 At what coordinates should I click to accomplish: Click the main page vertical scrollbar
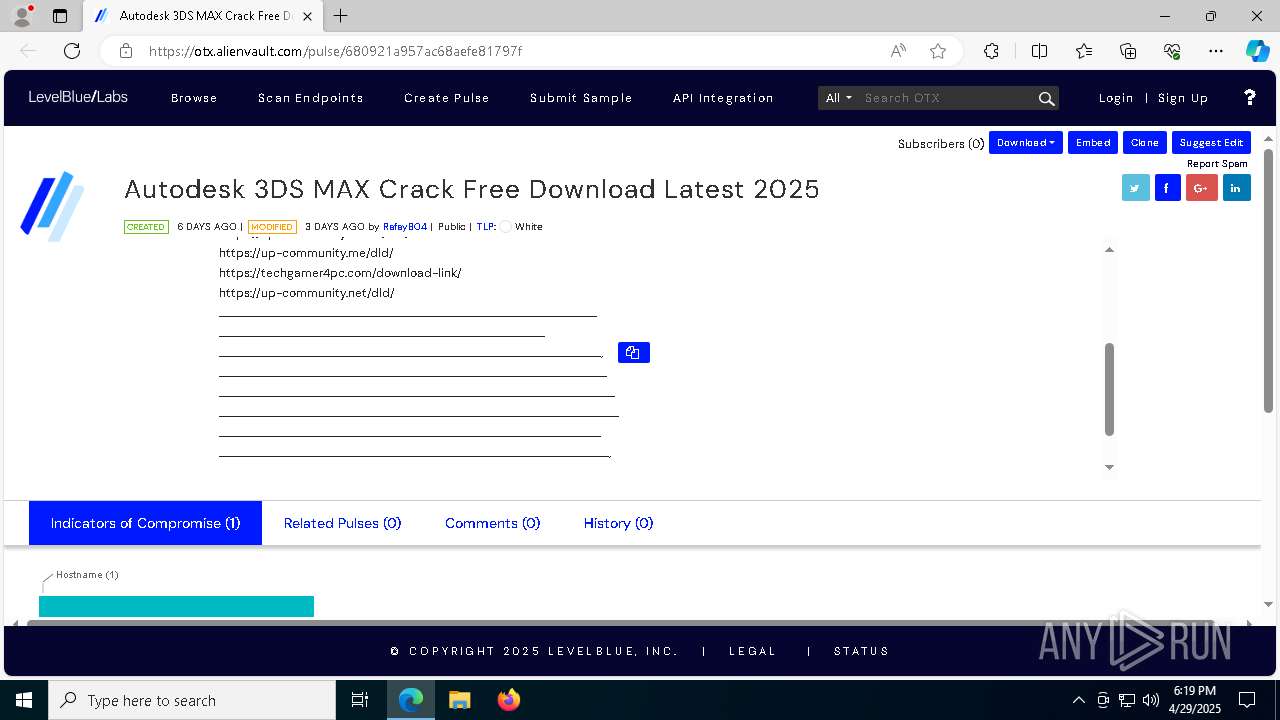point(1268,280)
